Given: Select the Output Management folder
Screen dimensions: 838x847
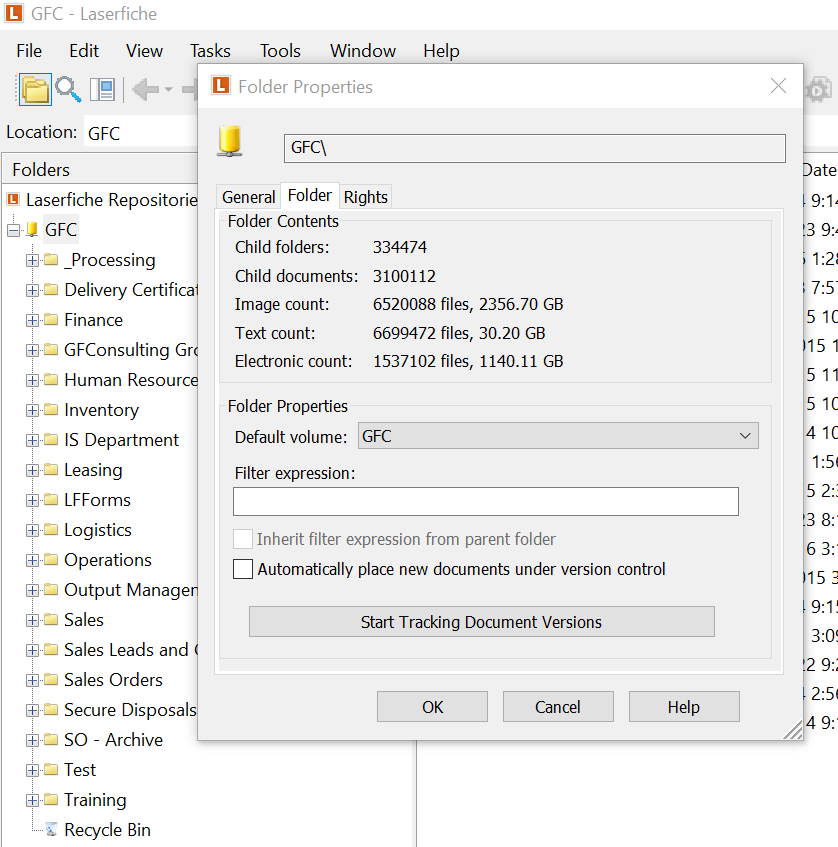Looking at the screenshot, I should point(131,589).
